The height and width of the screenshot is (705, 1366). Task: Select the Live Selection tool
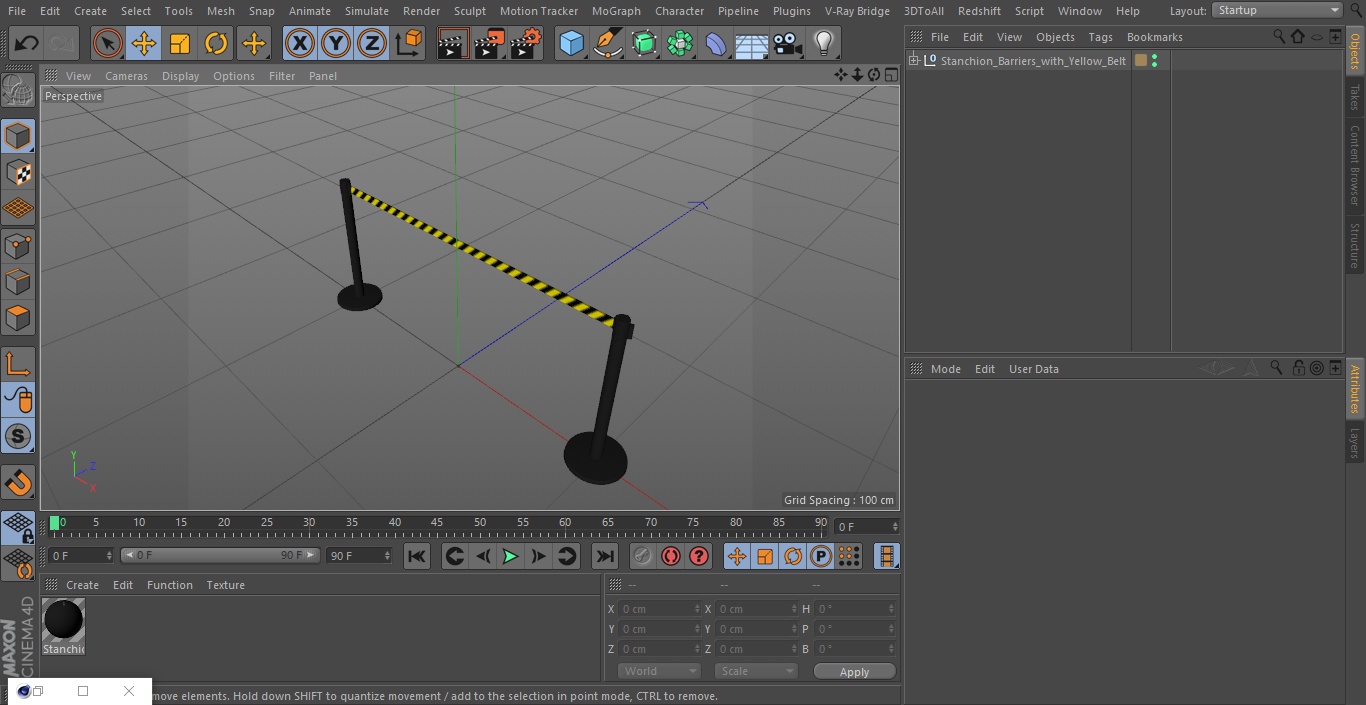pyautogui.click(x=108, y=44)
